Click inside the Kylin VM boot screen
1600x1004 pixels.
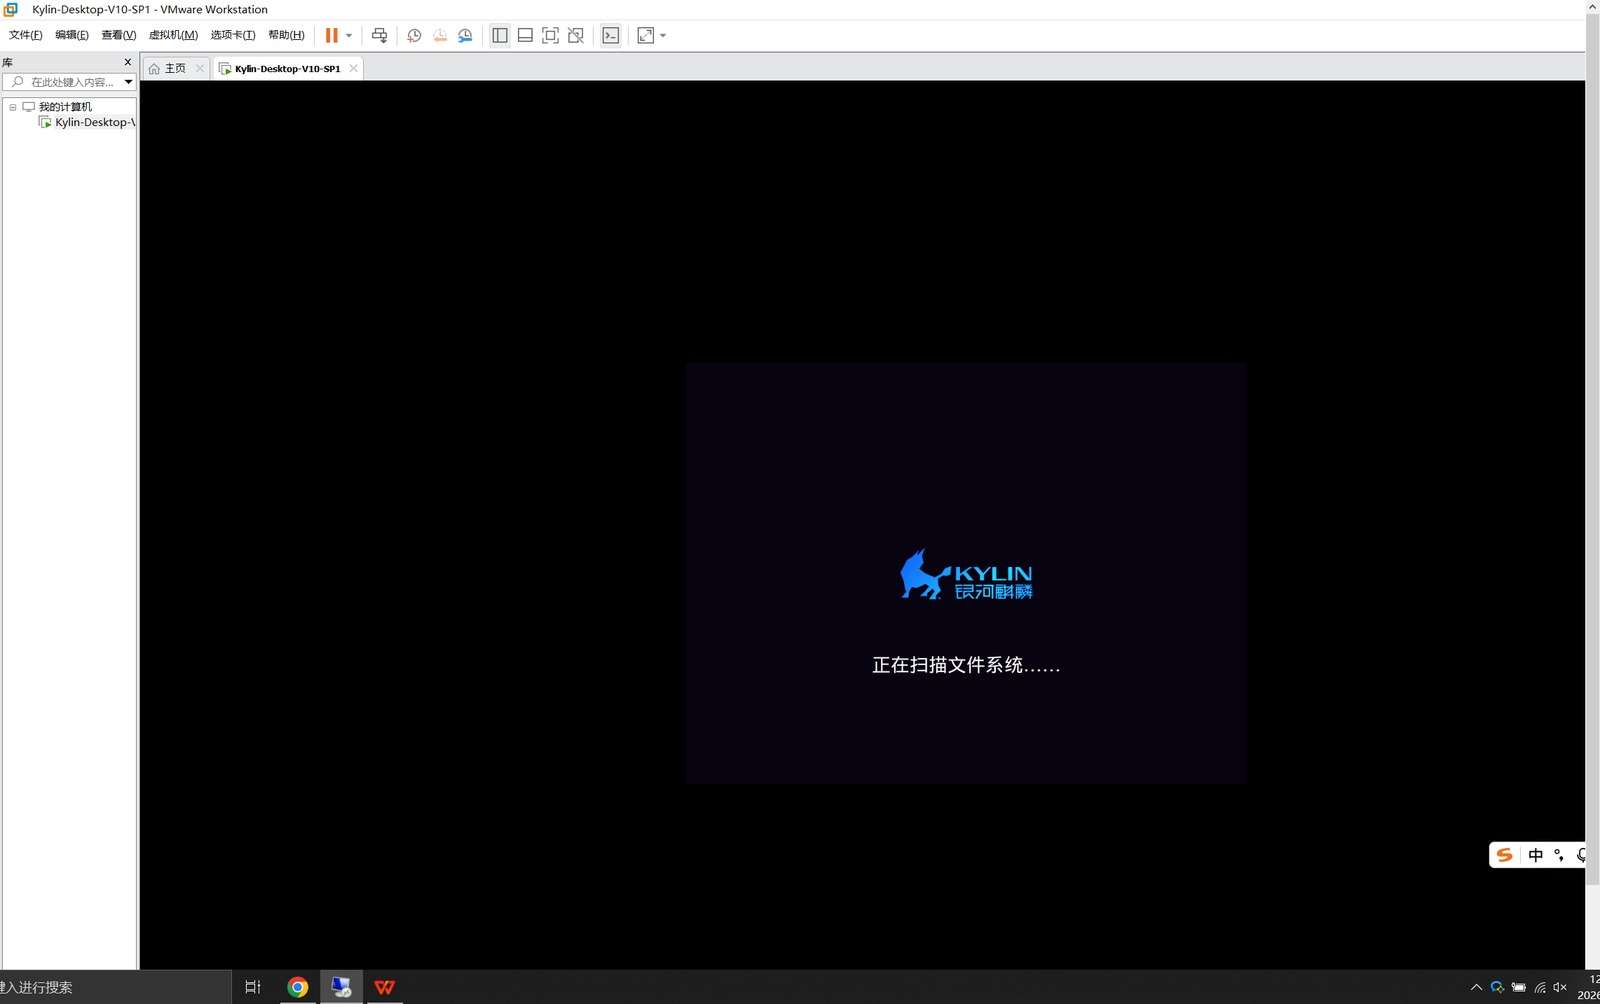(966, 573)
